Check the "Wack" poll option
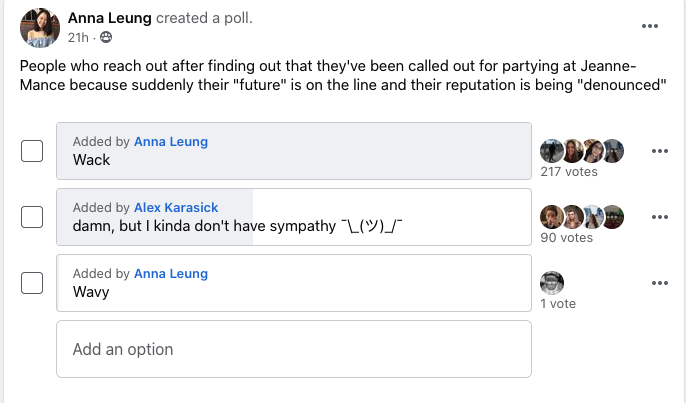 [x=32, y=151]
